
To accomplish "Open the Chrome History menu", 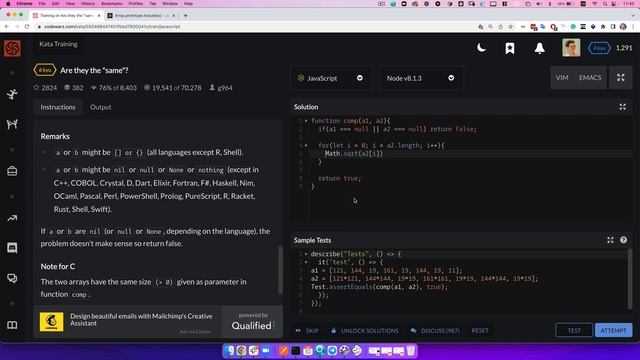I will coord(87,4).
